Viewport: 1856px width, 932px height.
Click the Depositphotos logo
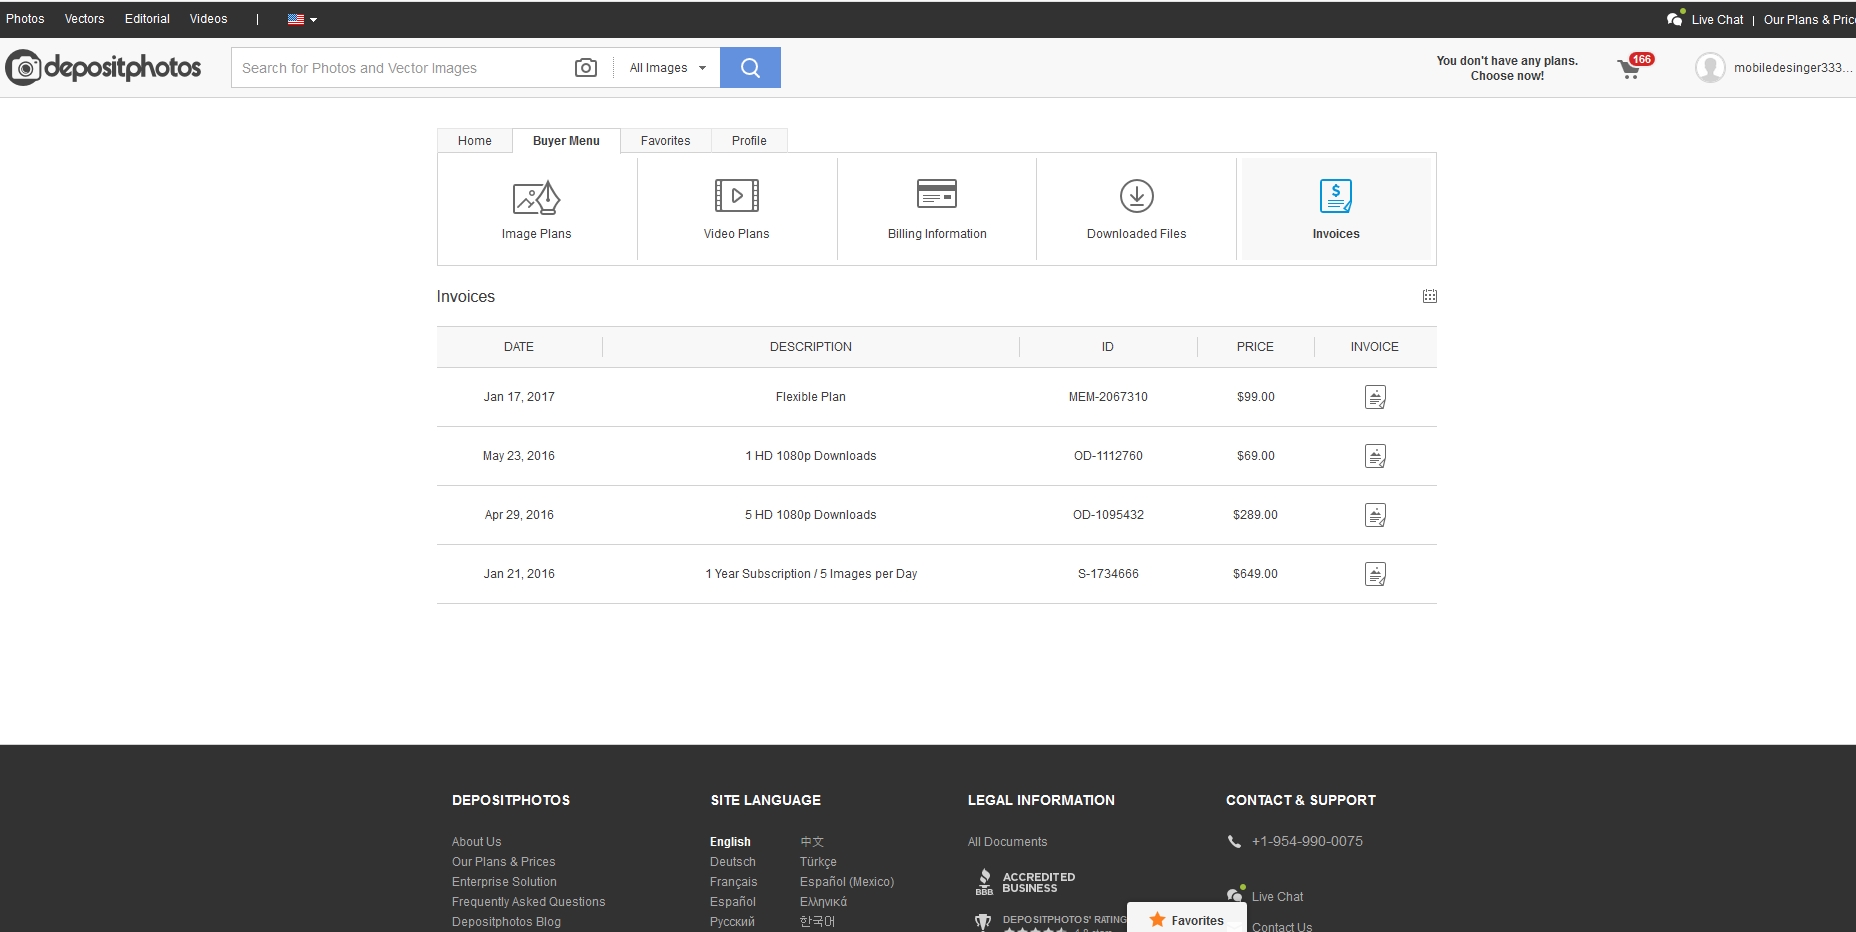[x=103, y=67]
